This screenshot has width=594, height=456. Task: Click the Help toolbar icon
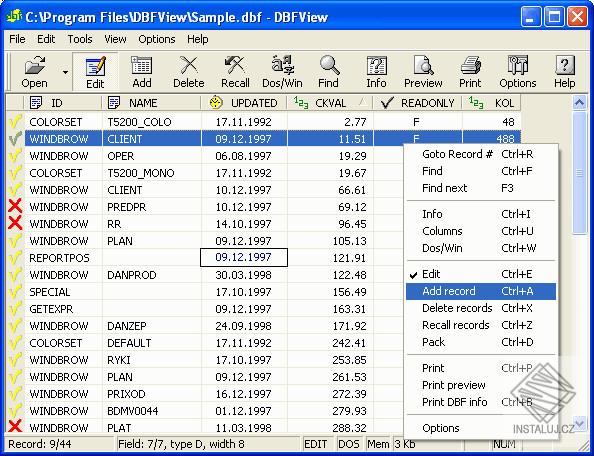click(x=564, y=72)
